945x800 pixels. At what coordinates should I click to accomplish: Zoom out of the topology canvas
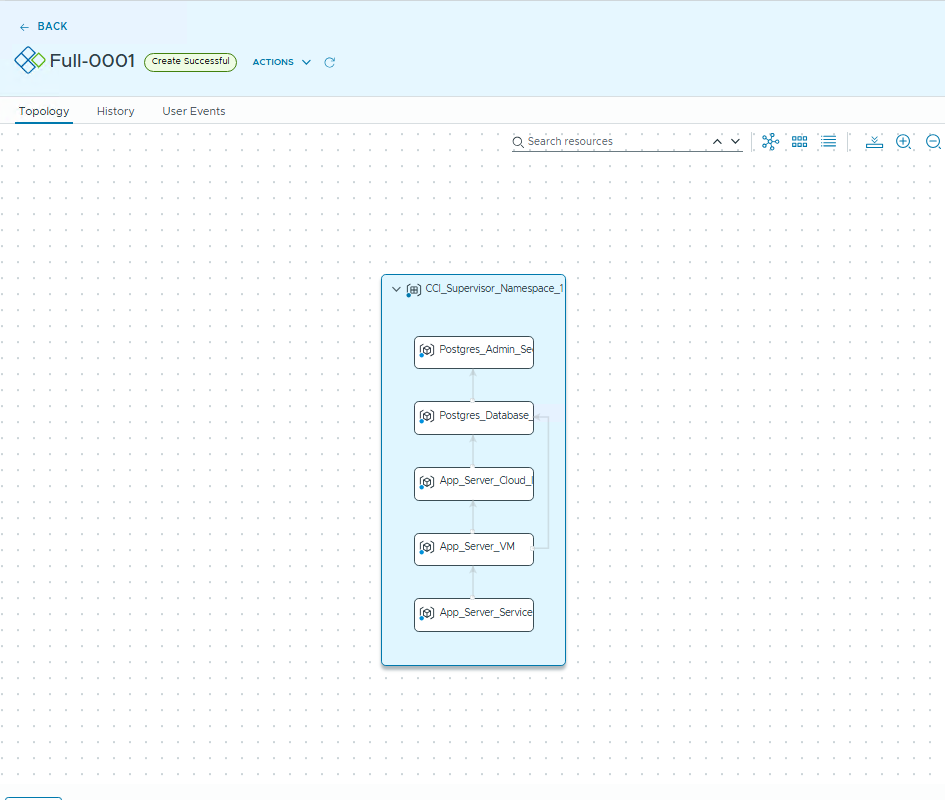933,142
